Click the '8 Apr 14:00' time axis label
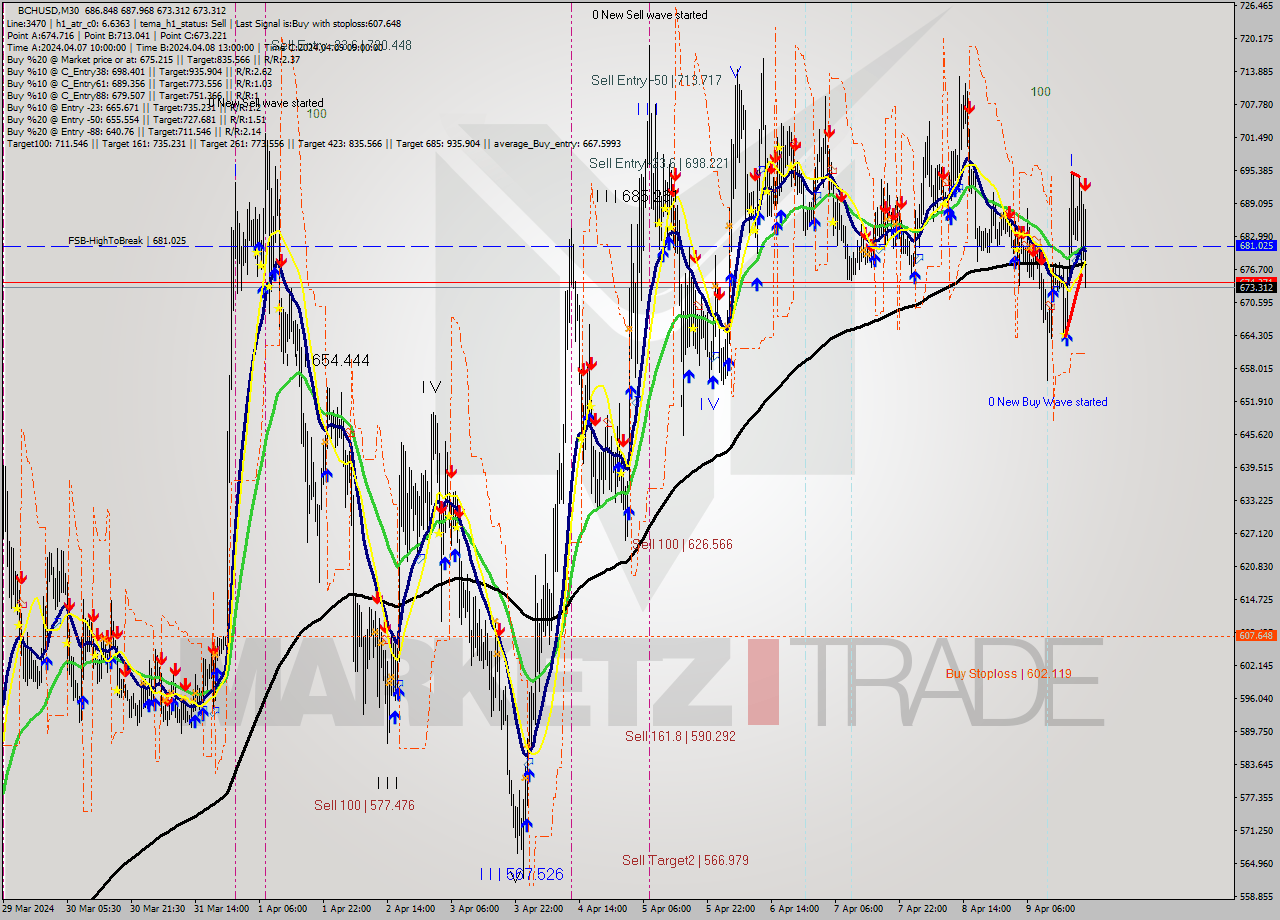 click(986, 909)
